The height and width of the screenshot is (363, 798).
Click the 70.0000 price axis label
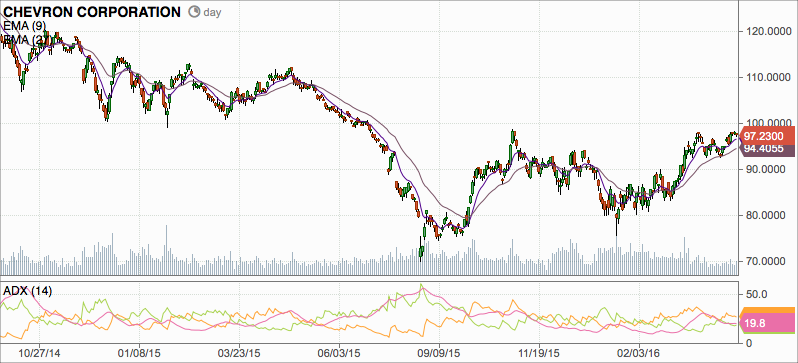point(766,262)
